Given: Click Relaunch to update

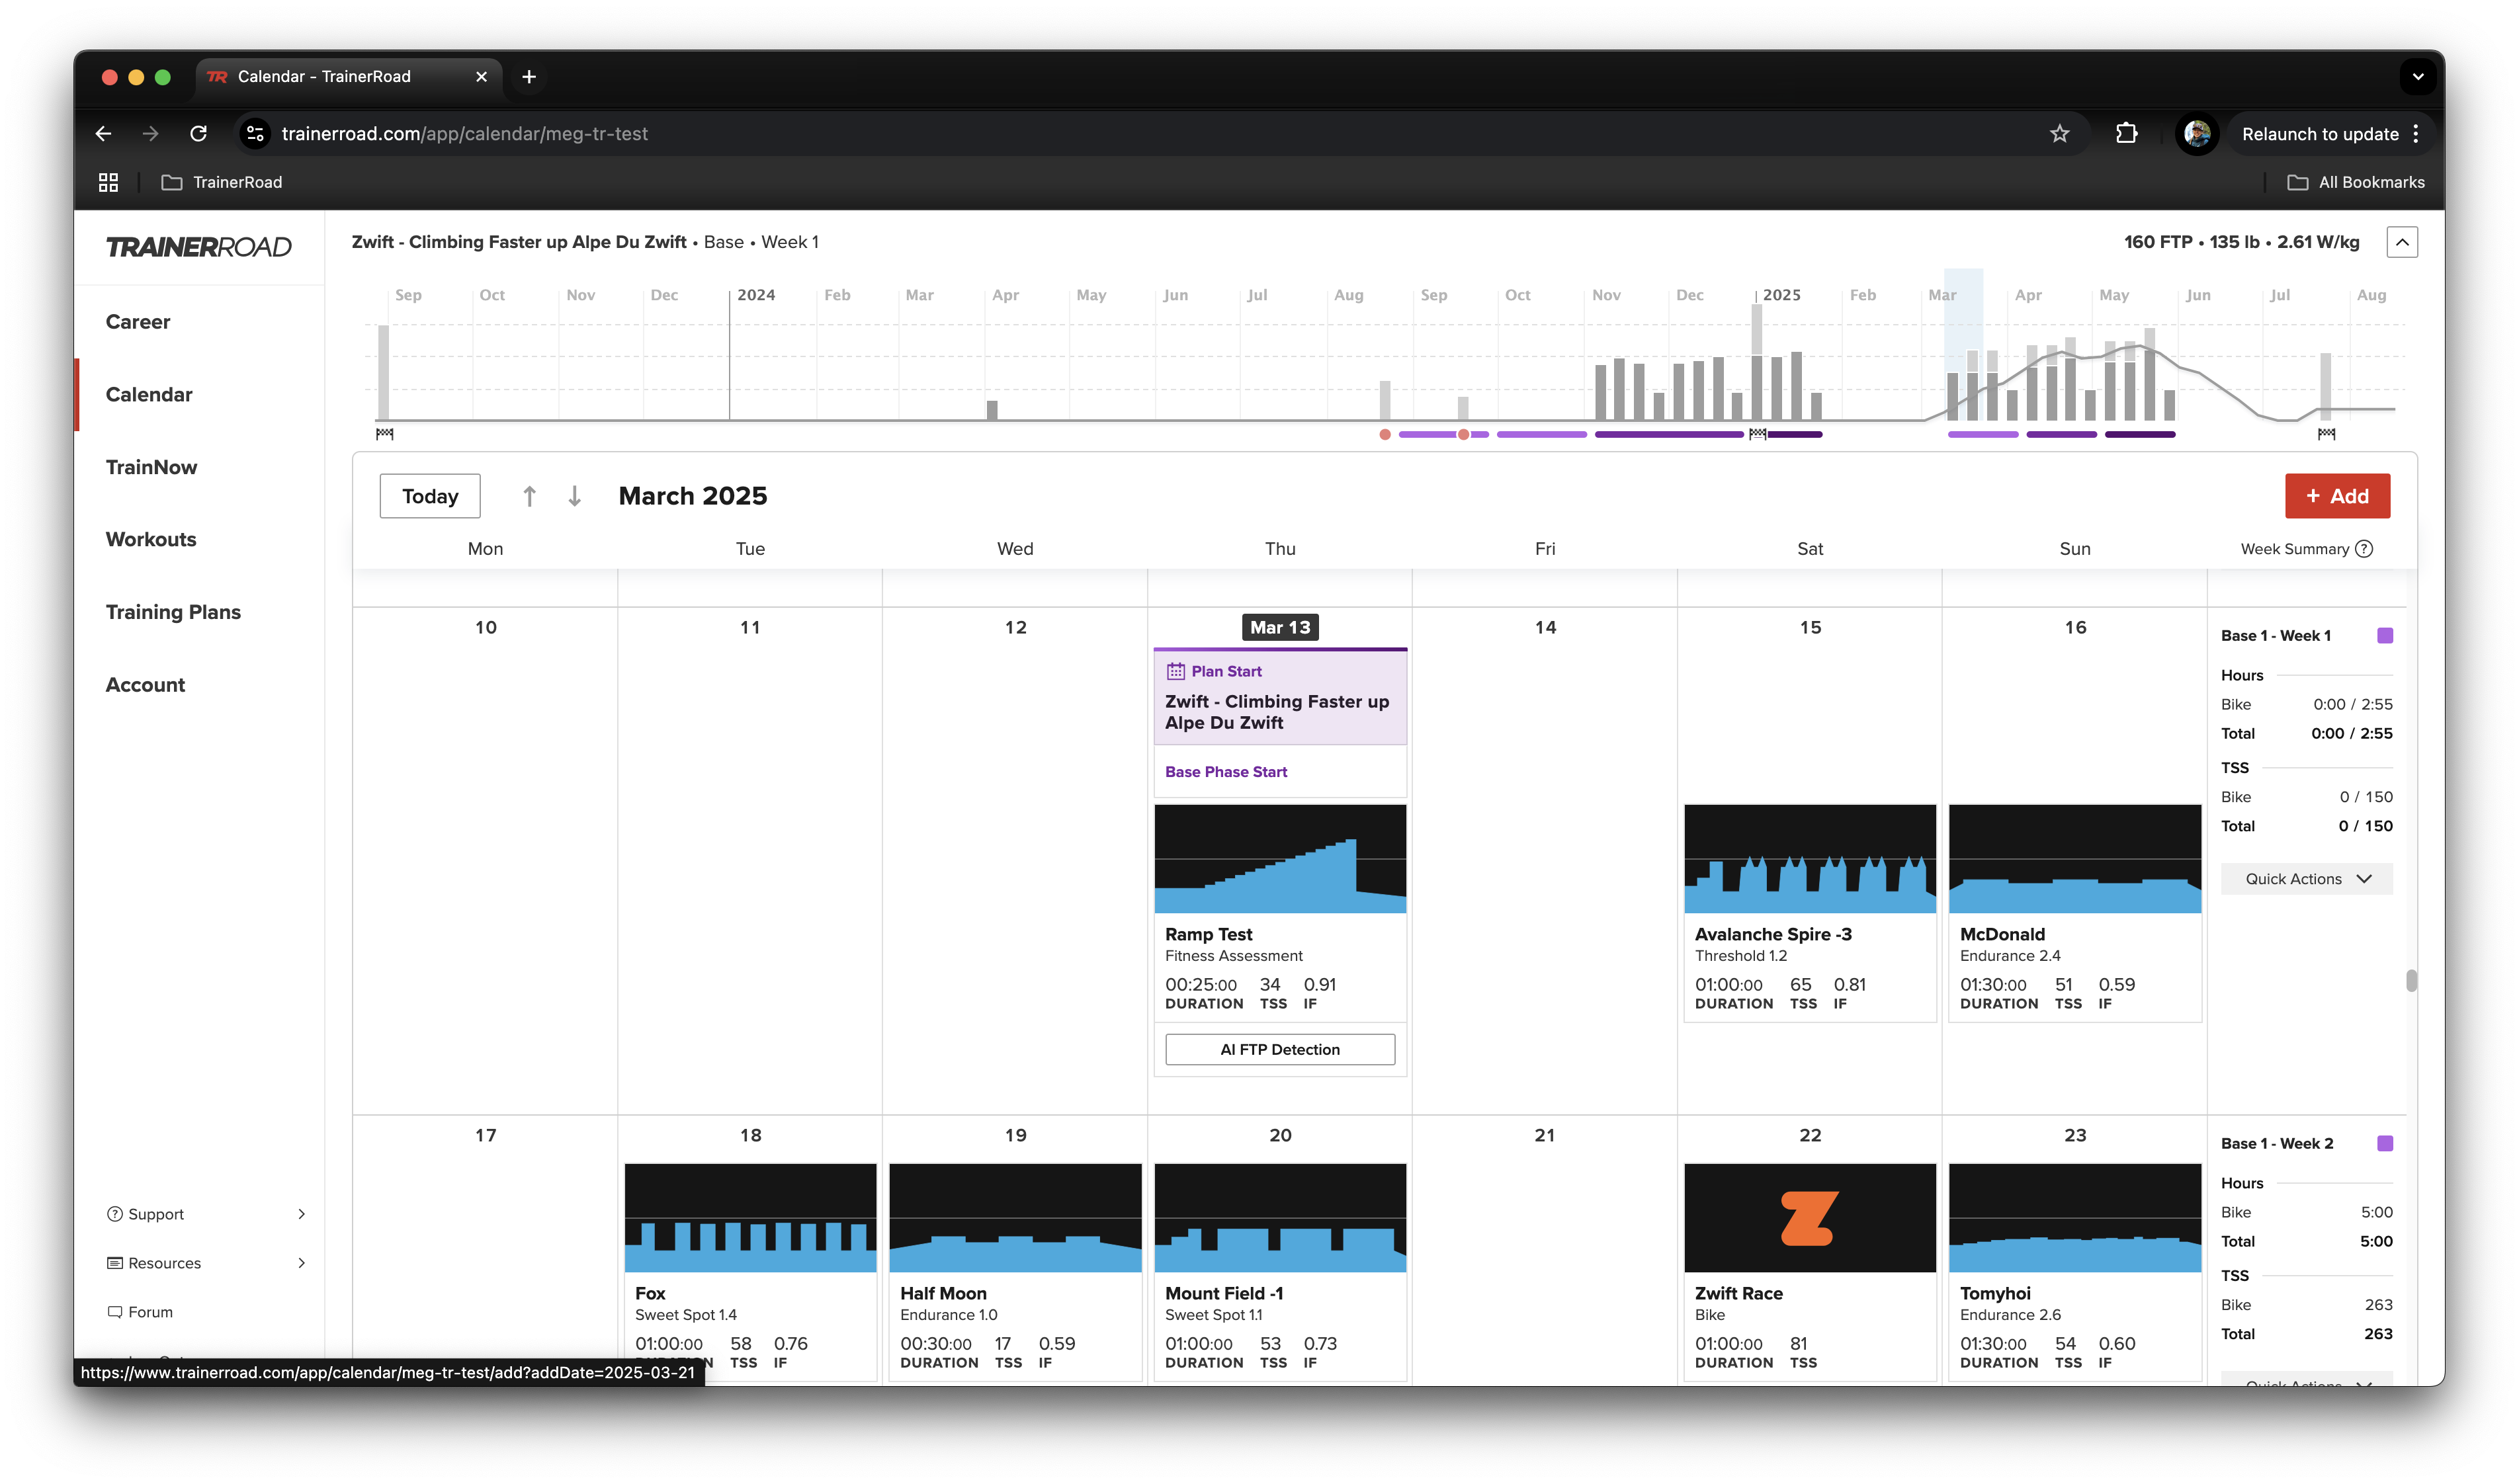Looking at the screenshot, I should pyautogui.click(x=2319, y=134).
